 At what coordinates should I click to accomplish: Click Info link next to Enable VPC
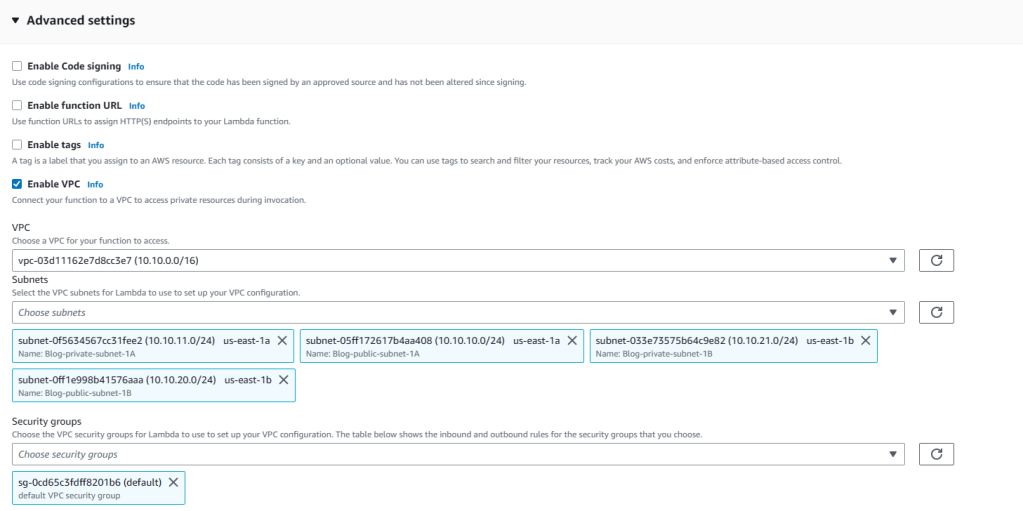[95, 184]
